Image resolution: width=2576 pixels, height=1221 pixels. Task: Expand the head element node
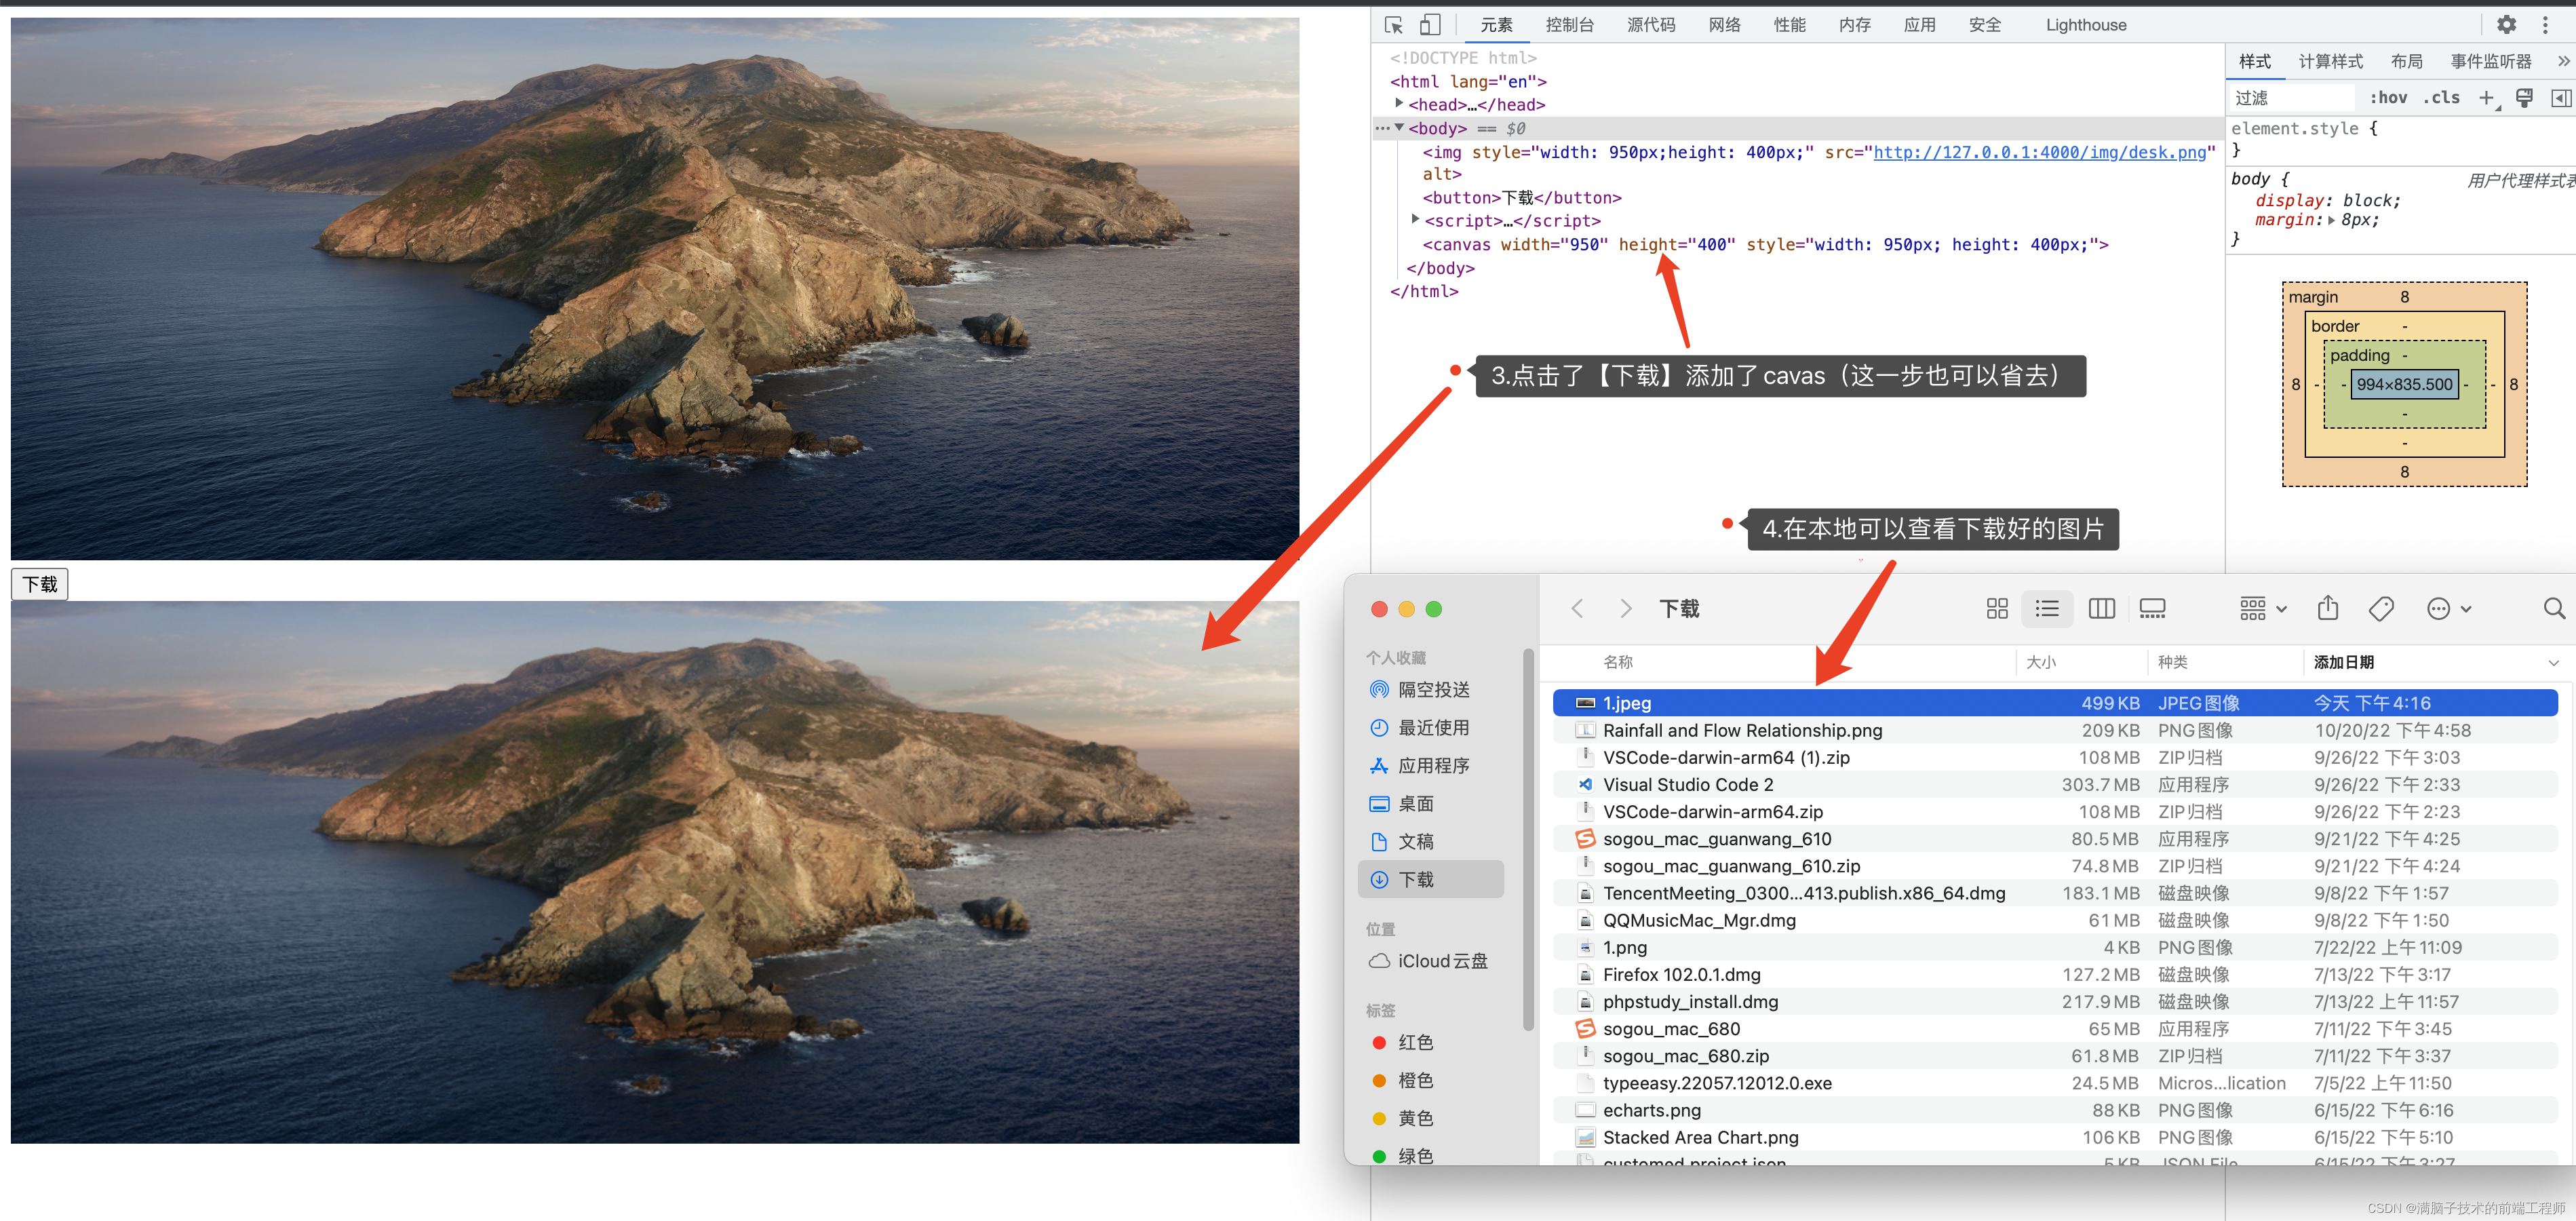pyautogui.click(x=1399, y=103)
